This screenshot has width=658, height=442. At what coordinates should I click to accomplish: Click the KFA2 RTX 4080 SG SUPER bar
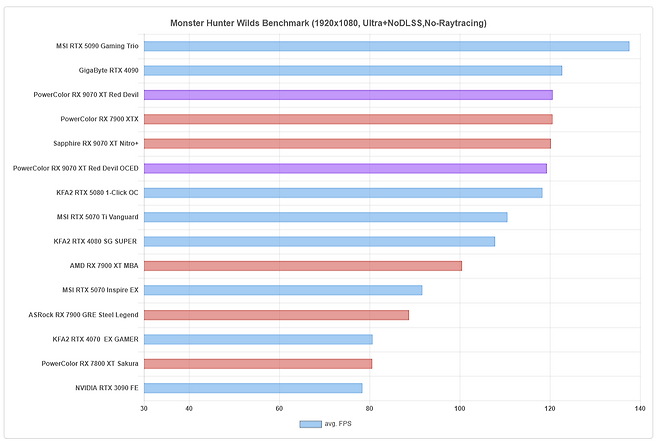pos(319,241)
